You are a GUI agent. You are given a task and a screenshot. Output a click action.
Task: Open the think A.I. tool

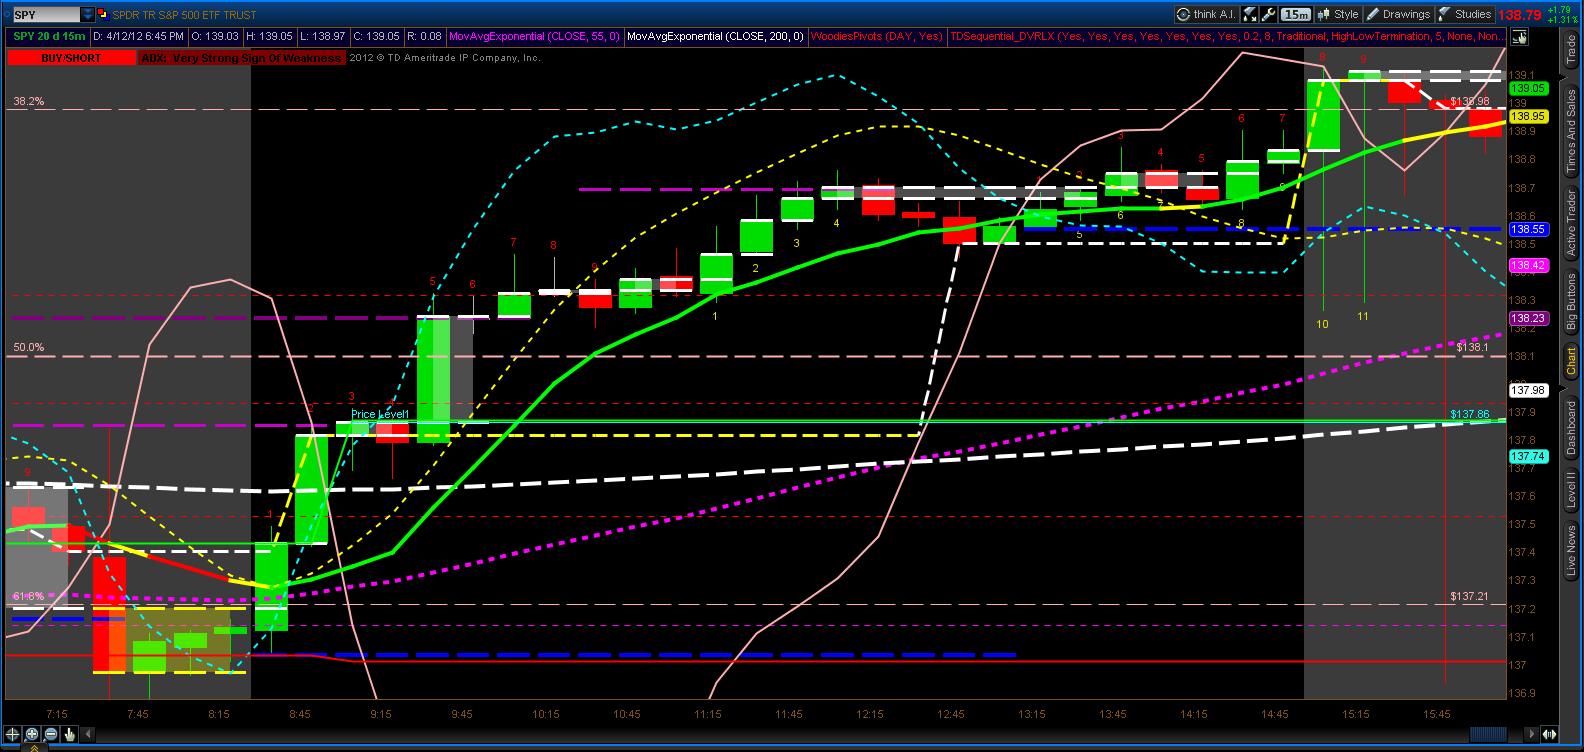click(x=1208, y=14)
